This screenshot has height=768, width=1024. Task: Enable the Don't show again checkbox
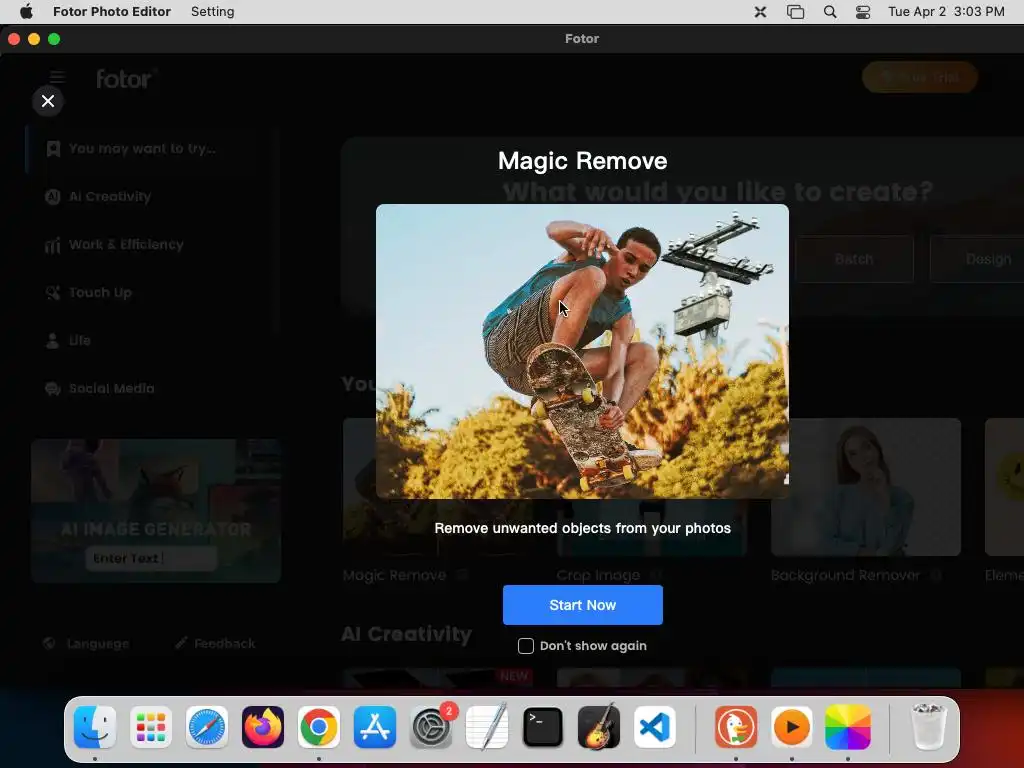pyautogui.click(x=526, y=646)
